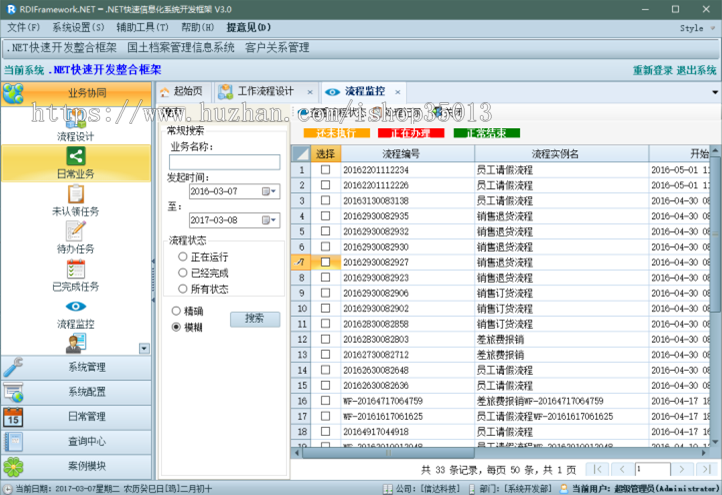The width and height of the screenshot is (722, 495).
Task: Open the 待办任务 pencil icon
Action: [x=76, y=231]
